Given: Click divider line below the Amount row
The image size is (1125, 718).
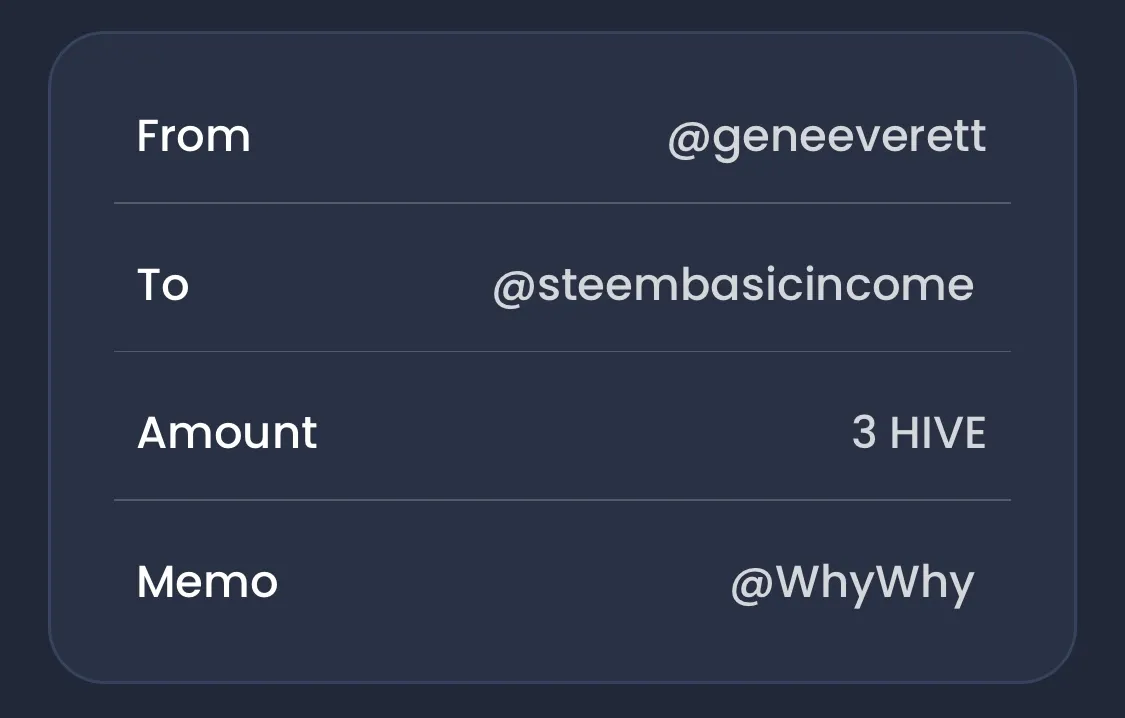Looking at the screenshot, I should [x=562, y=500].
